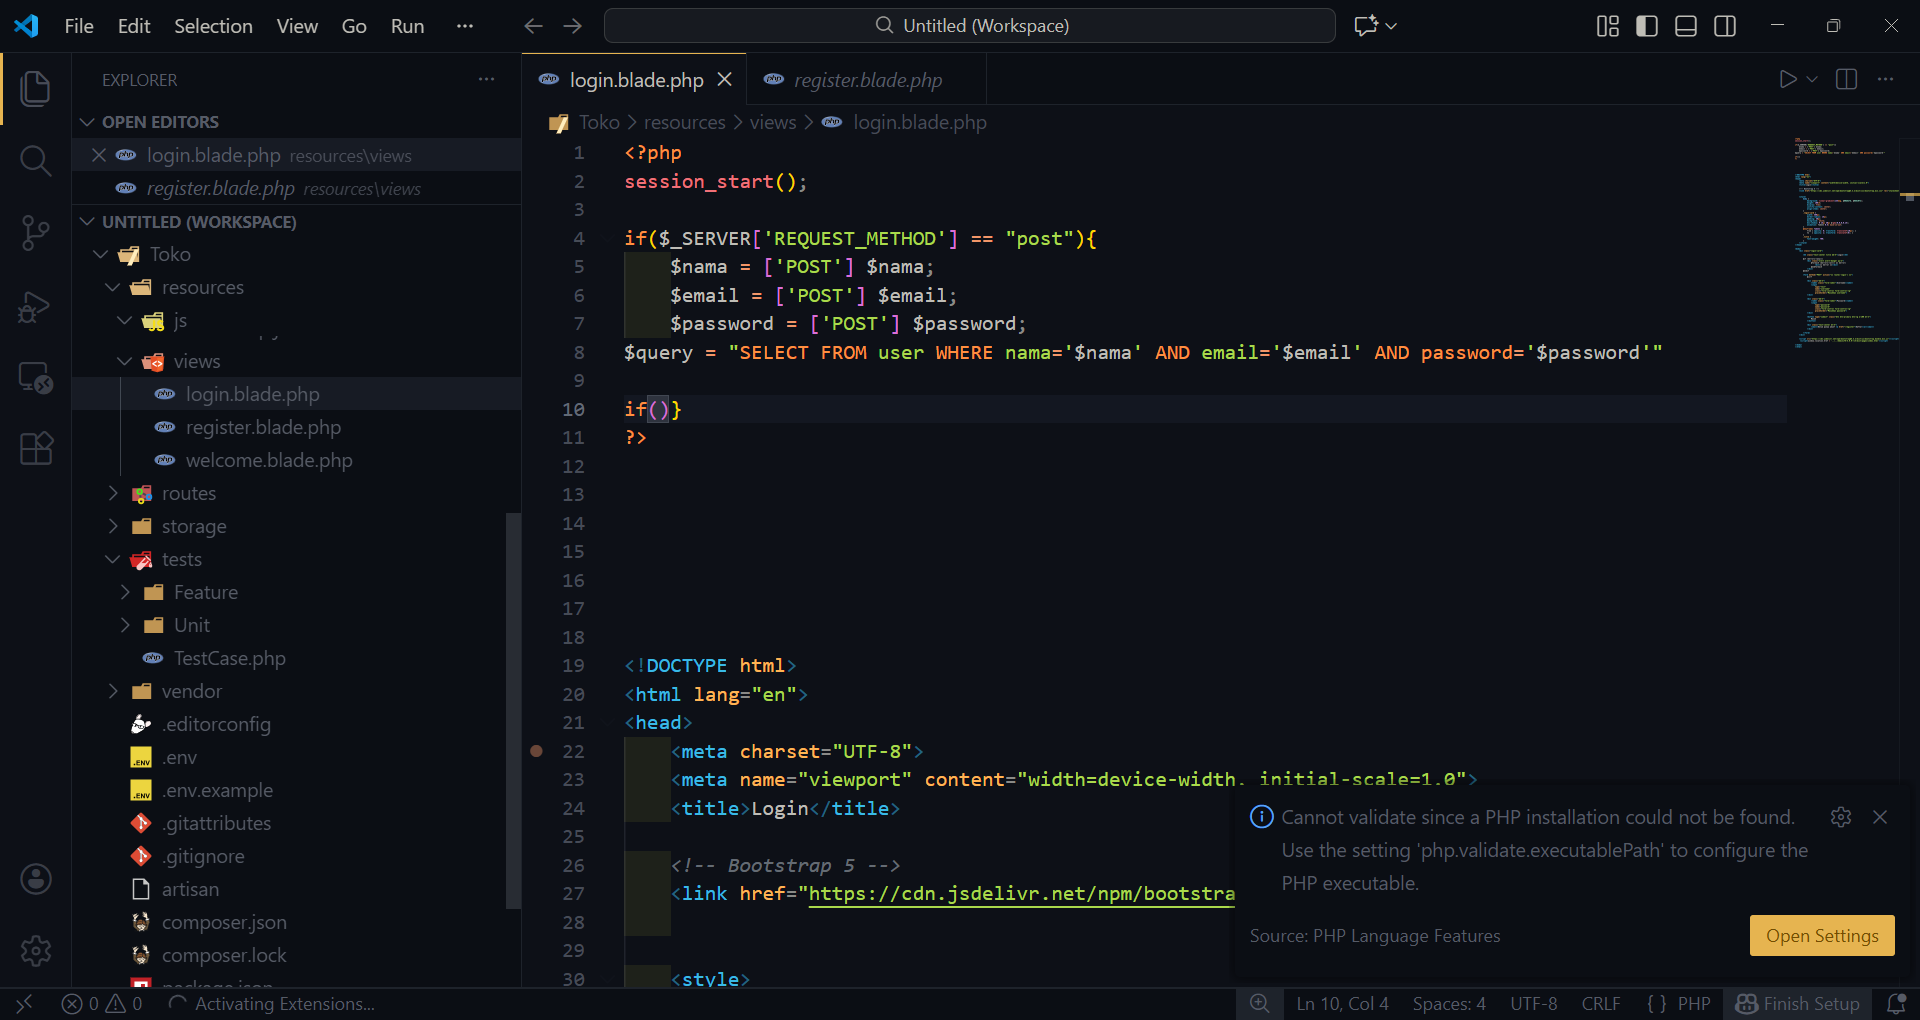Open the Run and Debug view
1920x1020 pixels.
[36, 306]
